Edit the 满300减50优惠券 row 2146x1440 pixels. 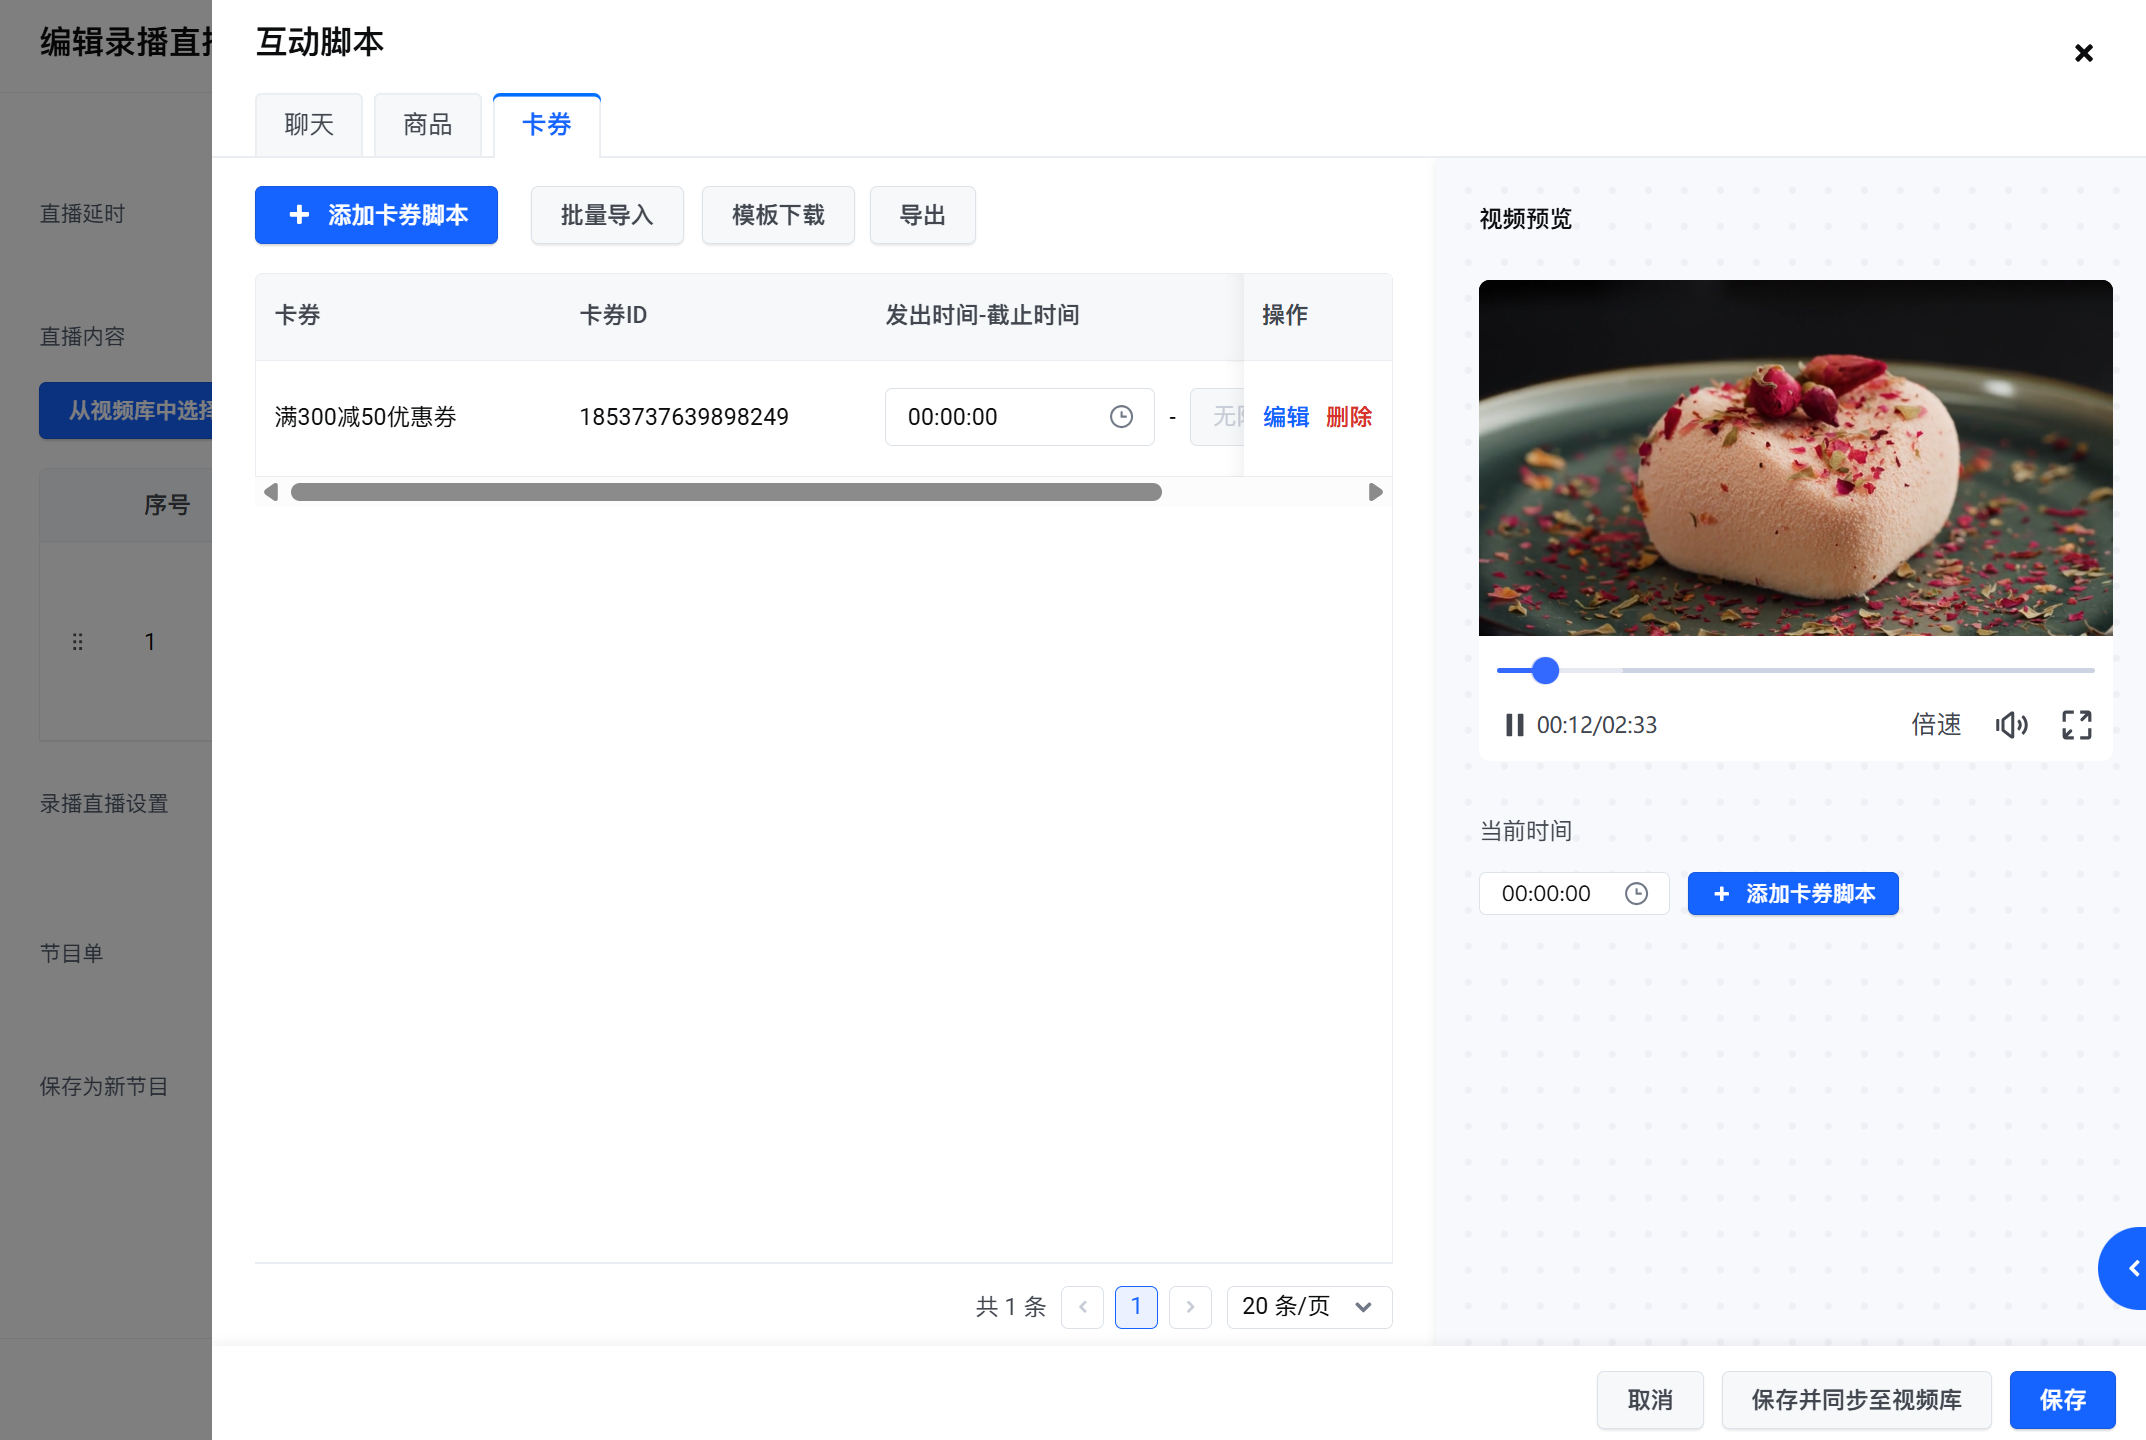[x=1286, y=417]
